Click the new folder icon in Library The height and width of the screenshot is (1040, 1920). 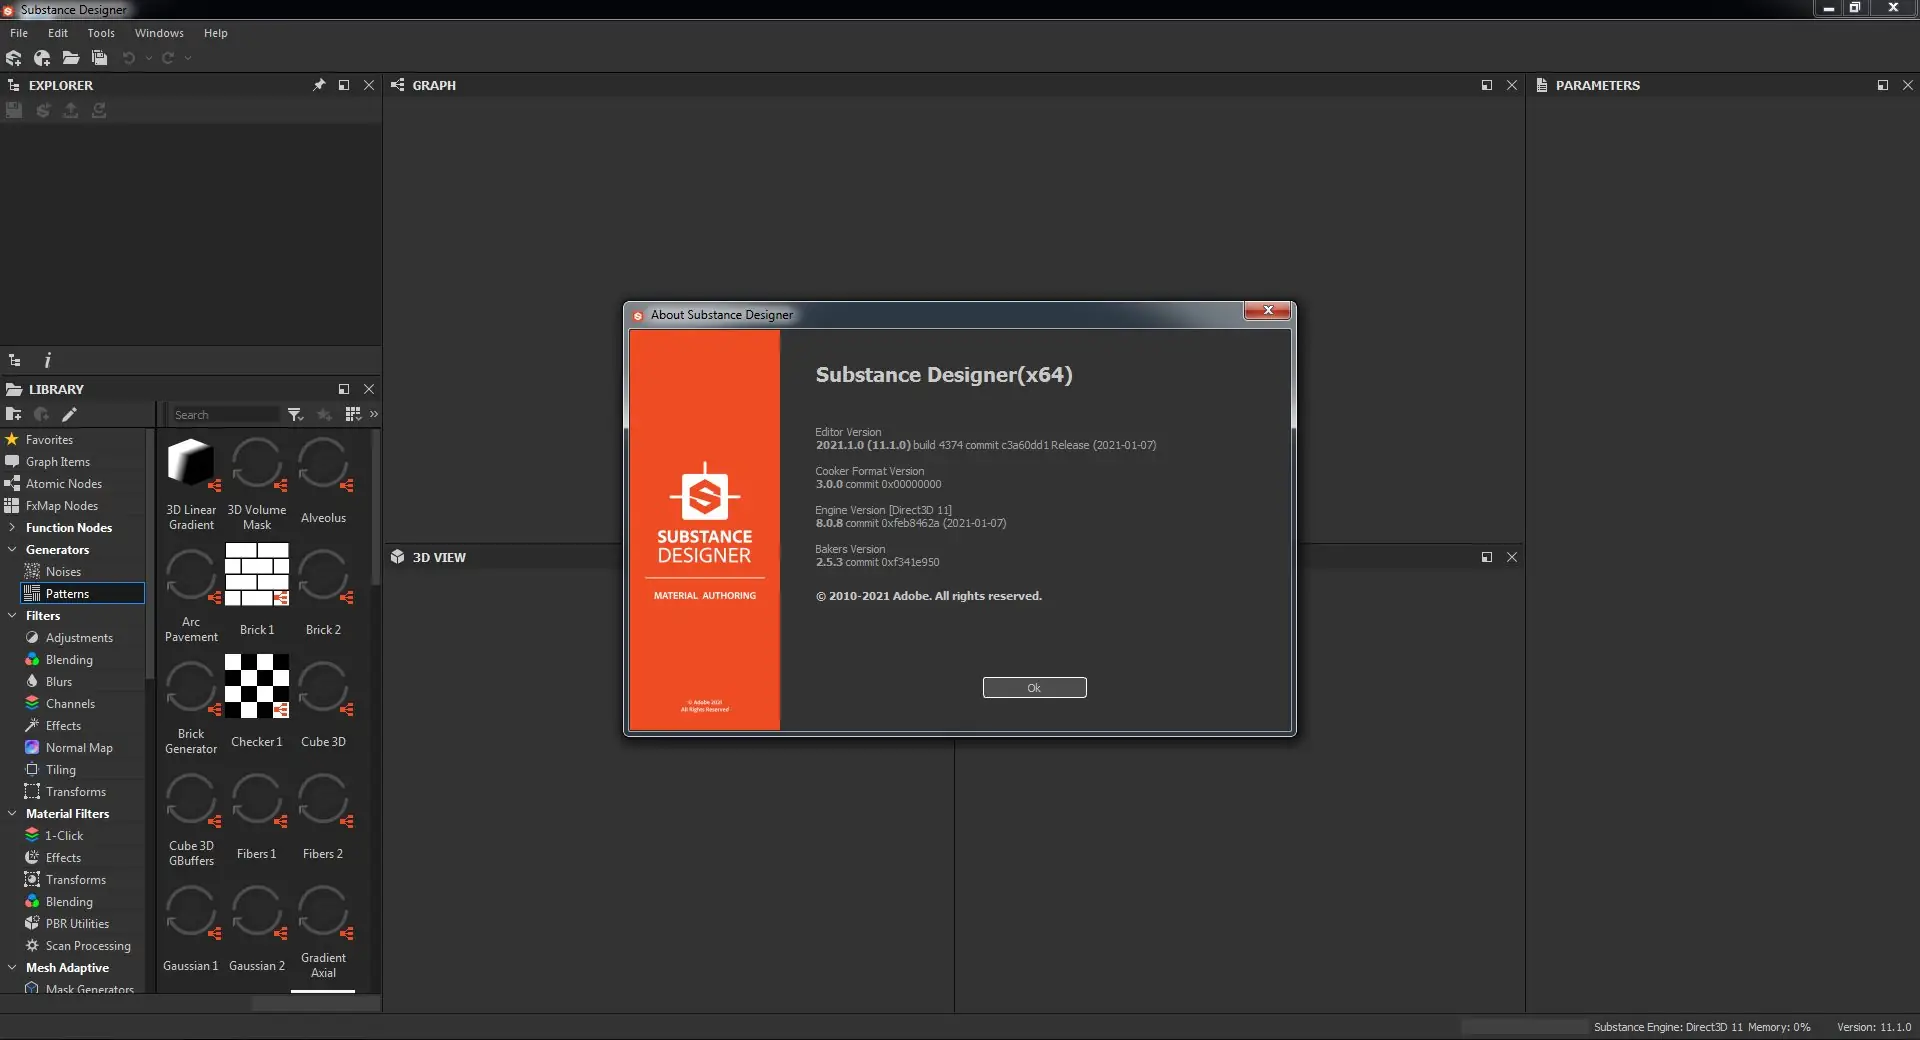(x=14, y=414)
